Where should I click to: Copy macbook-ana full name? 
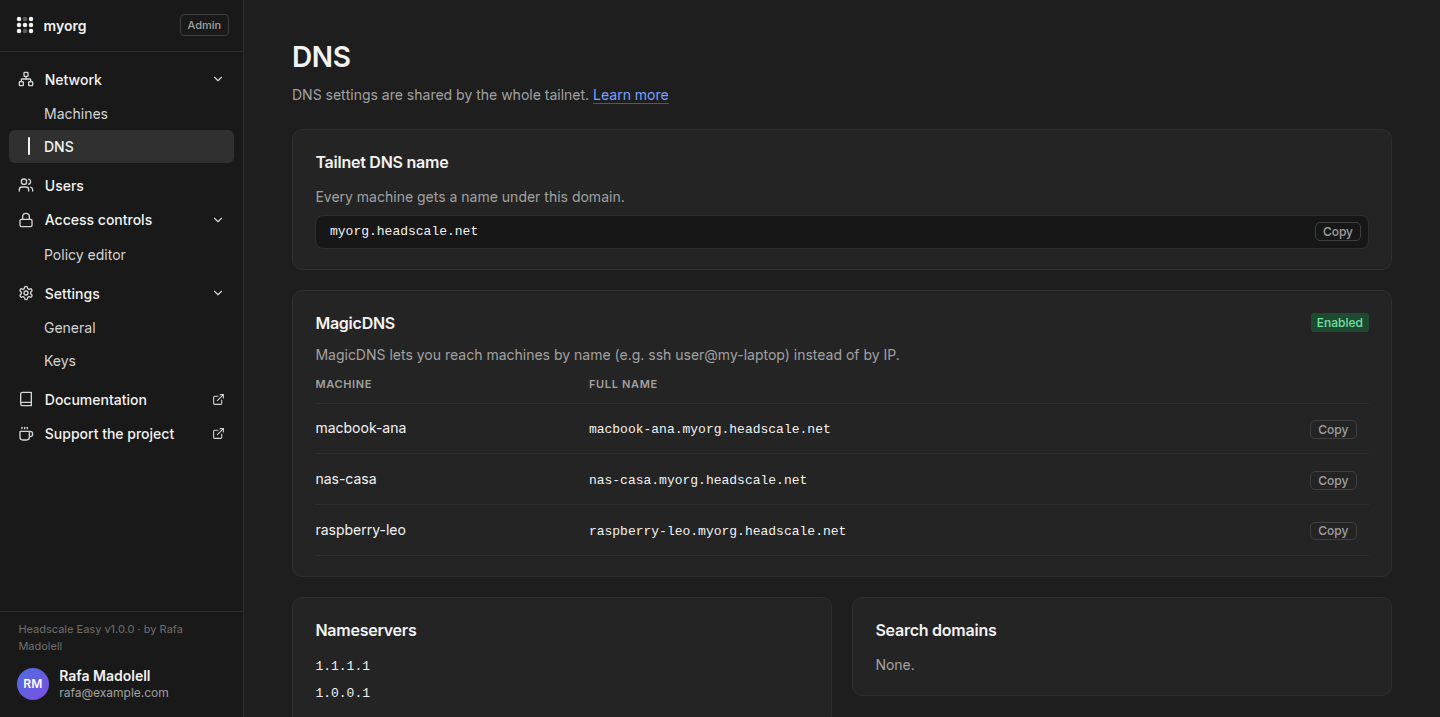(1333, 430)
